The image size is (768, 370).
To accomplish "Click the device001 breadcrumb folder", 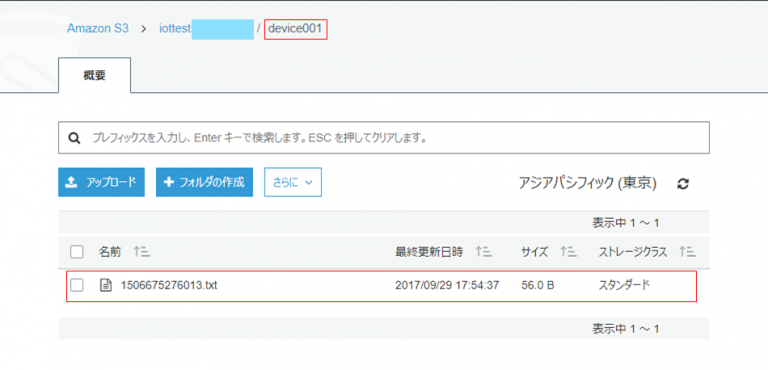I will [295, 29].
